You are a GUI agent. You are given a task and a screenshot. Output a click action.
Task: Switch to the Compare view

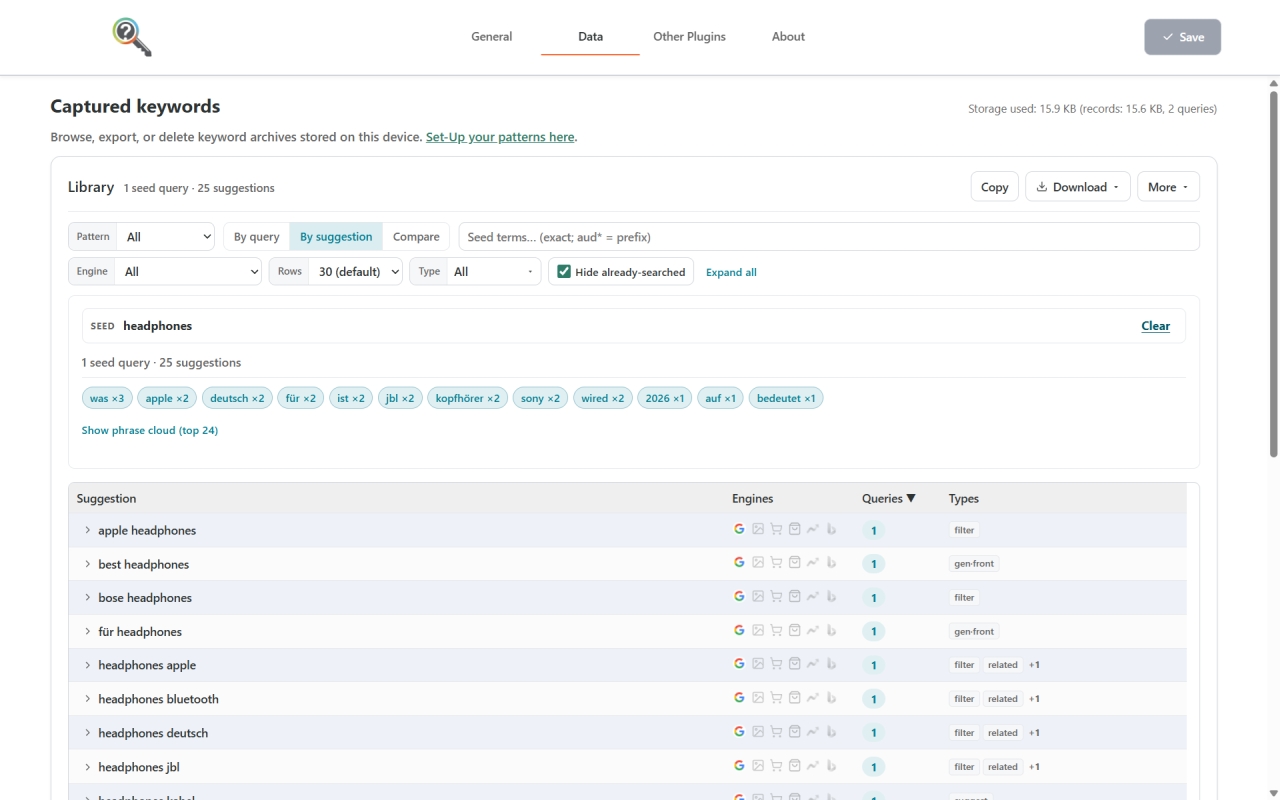click(x=416, y=237)
